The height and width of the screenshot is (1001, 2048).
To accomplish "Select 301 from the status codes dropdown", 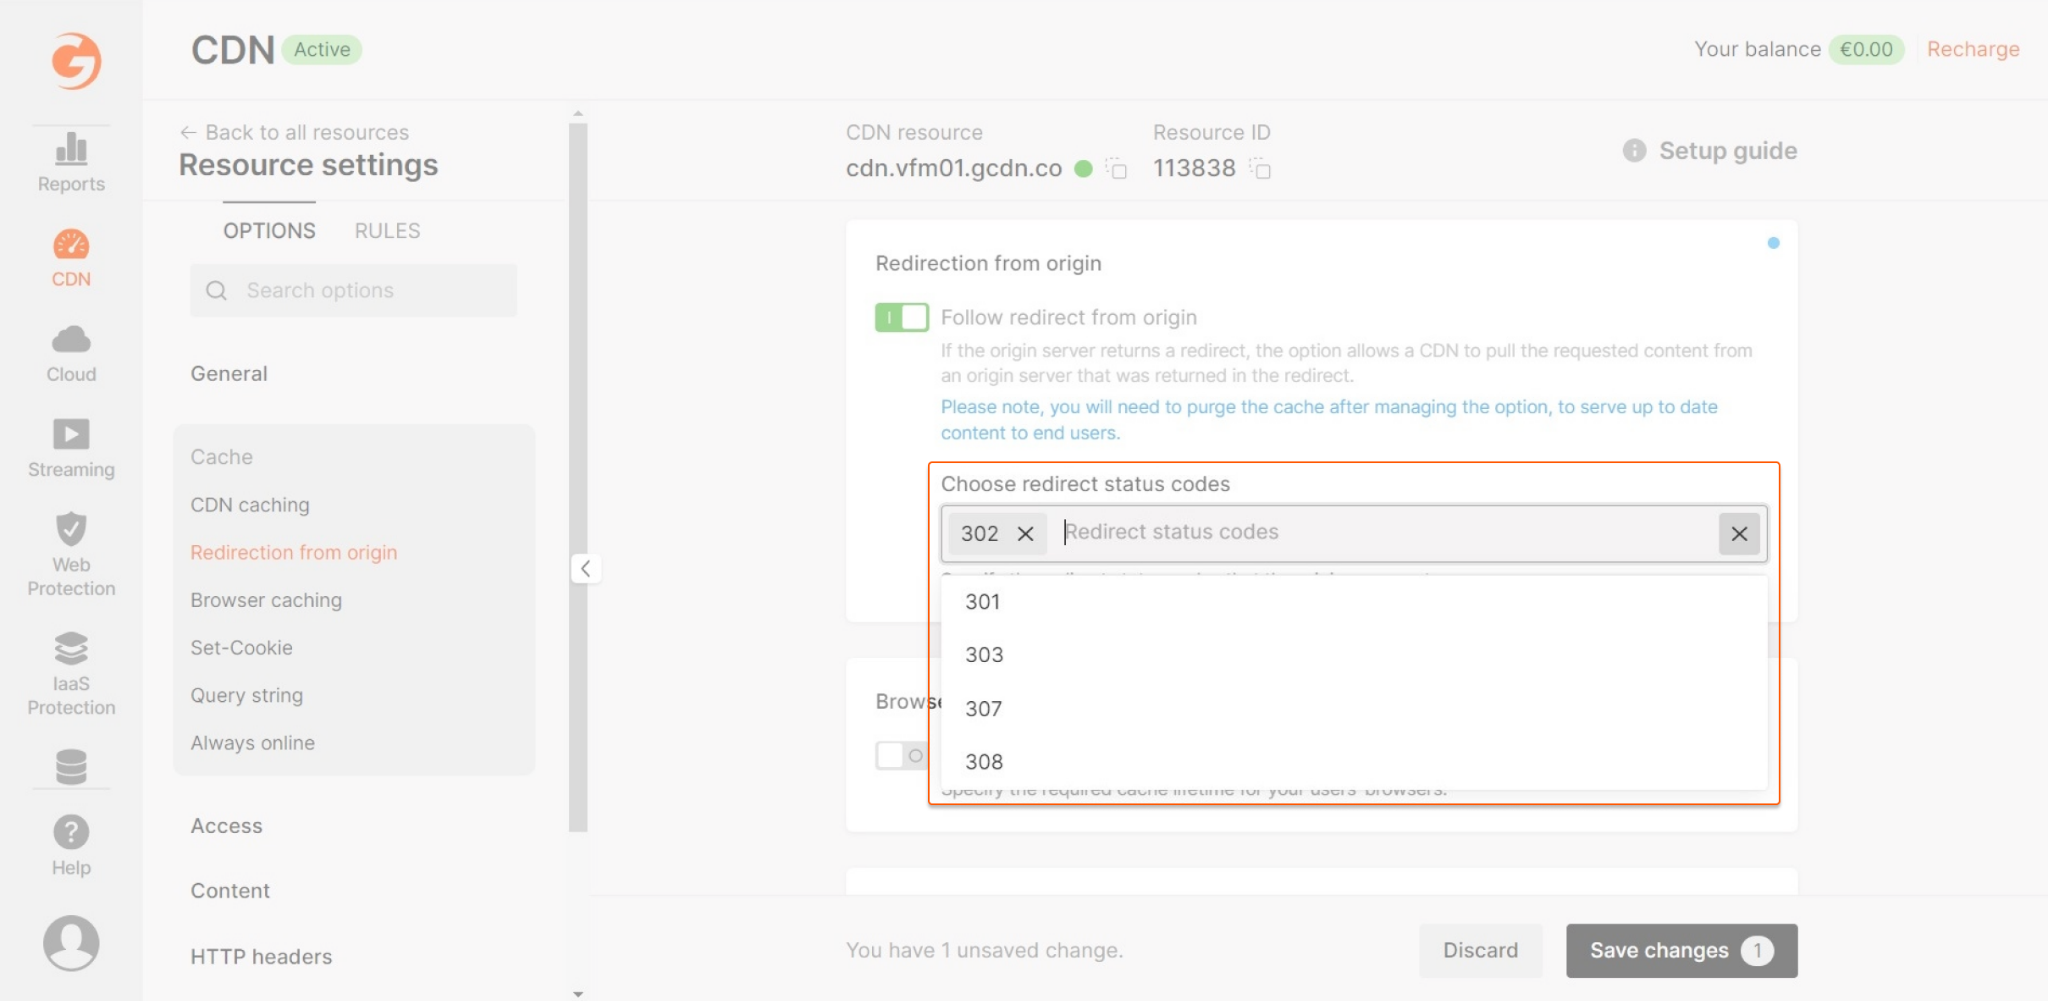I will click(x=982, y=601).
